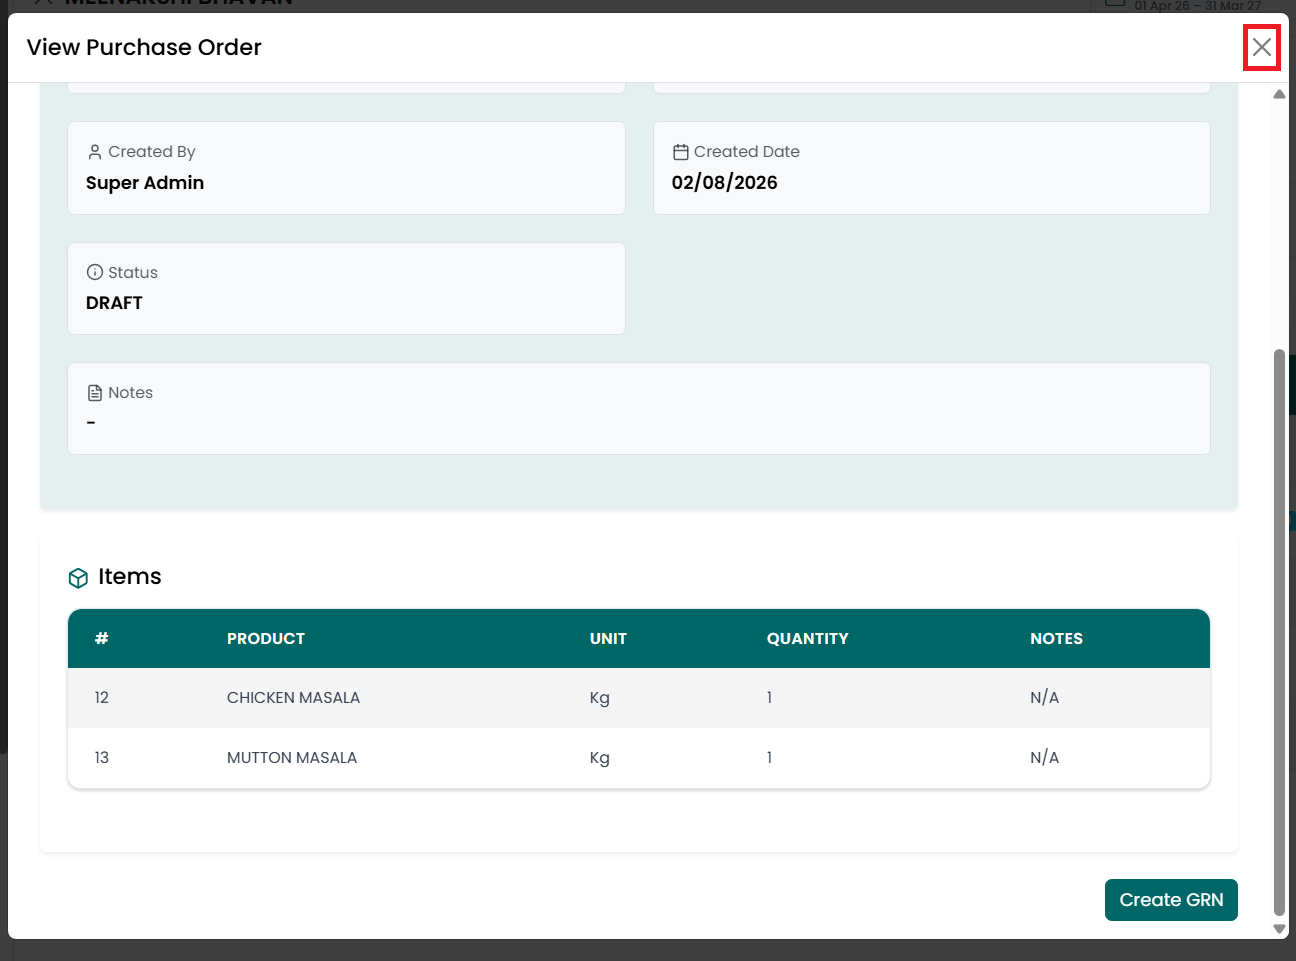Screen dimensions: 1296x961
Task: Click row number 12 cell
Action: pyautogui.click(x=102, y=698)
